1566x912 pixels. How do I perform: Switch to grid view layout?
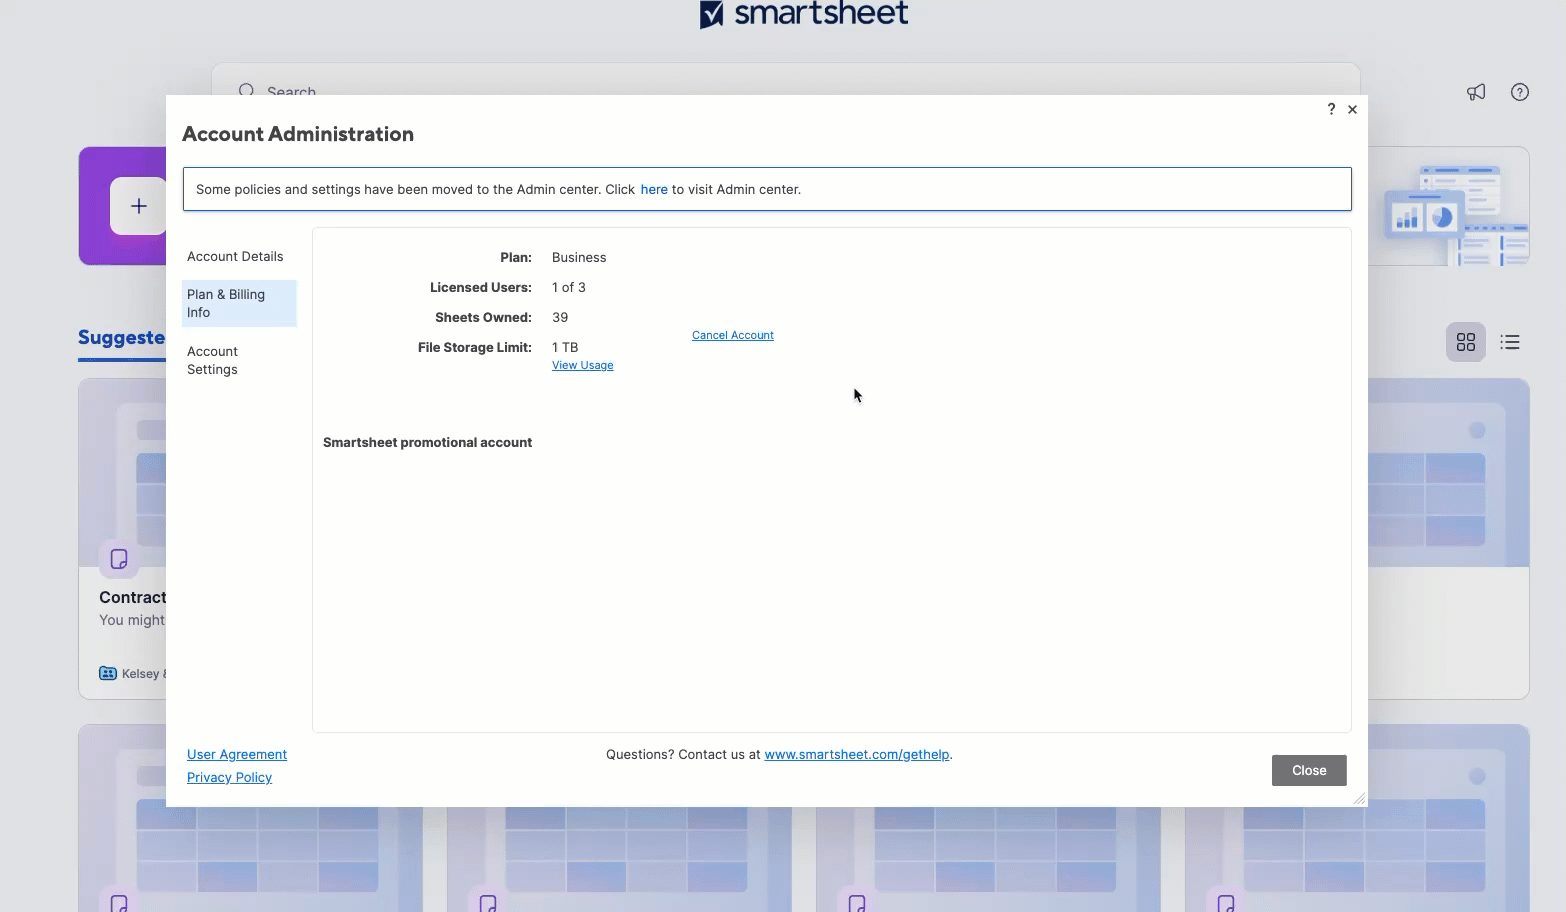(x=1465, y=343)
